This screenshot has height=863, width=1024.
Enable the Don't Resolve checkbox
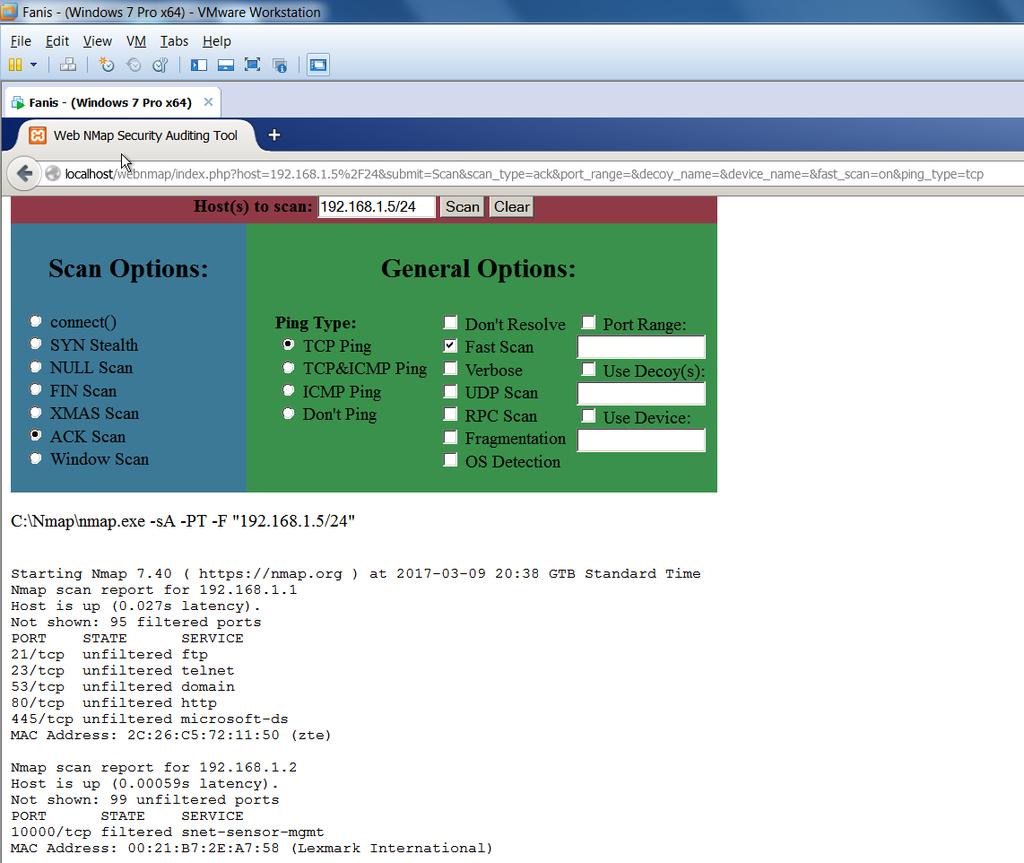pos(450,322)
